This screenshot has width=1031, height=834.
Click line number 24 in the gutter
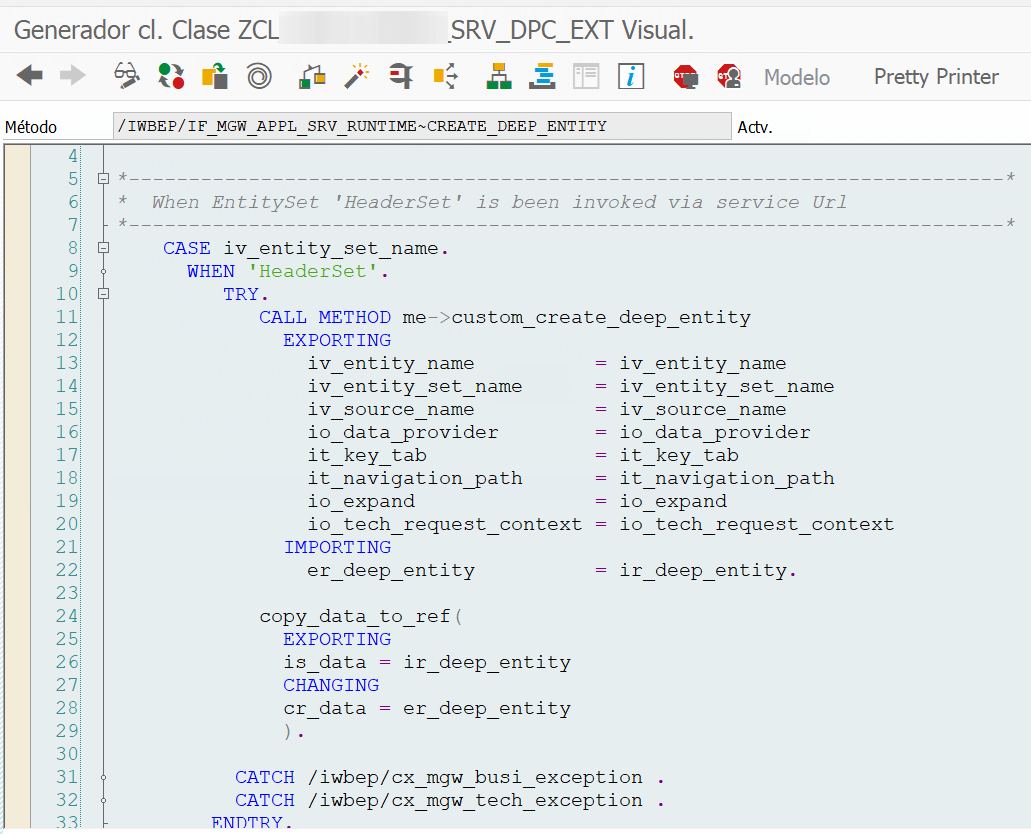tap(66, 616)
